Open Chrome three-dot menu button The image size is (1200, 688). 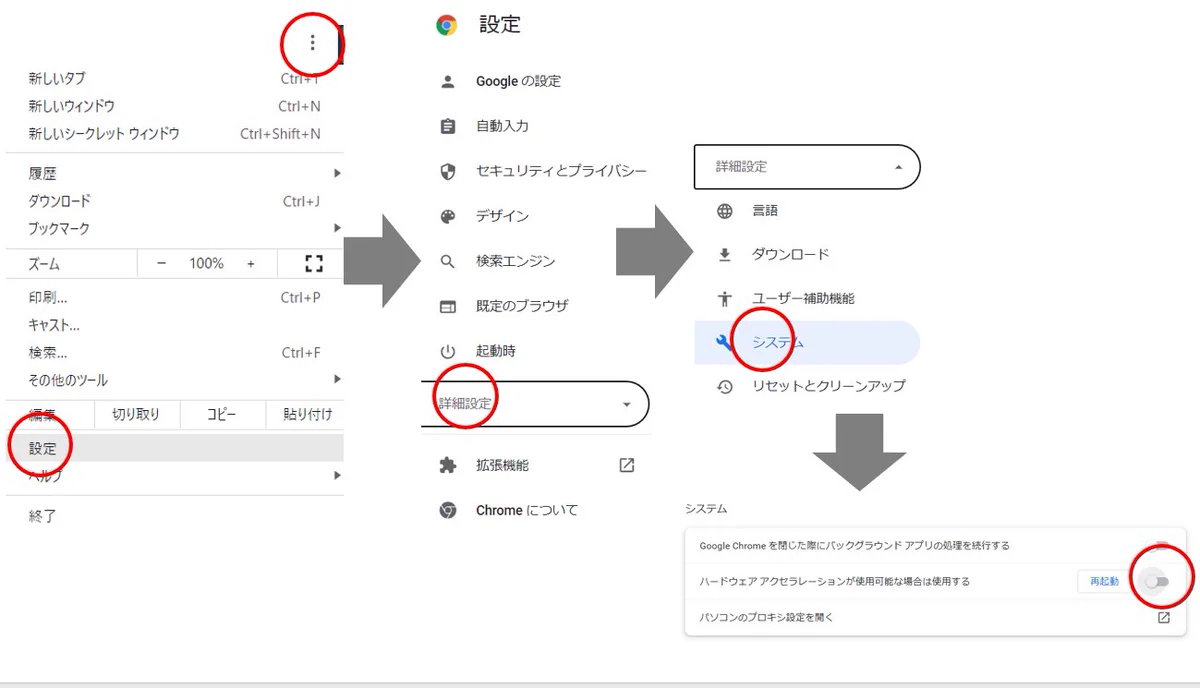tap(313, 43)
